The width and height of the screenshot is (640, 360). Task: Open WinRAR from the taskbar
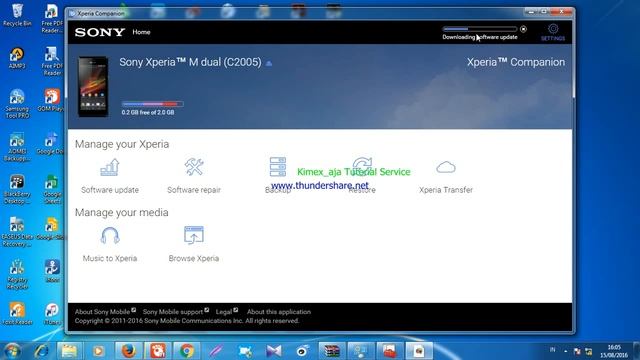pyautogui.click(x=331, y=351)
